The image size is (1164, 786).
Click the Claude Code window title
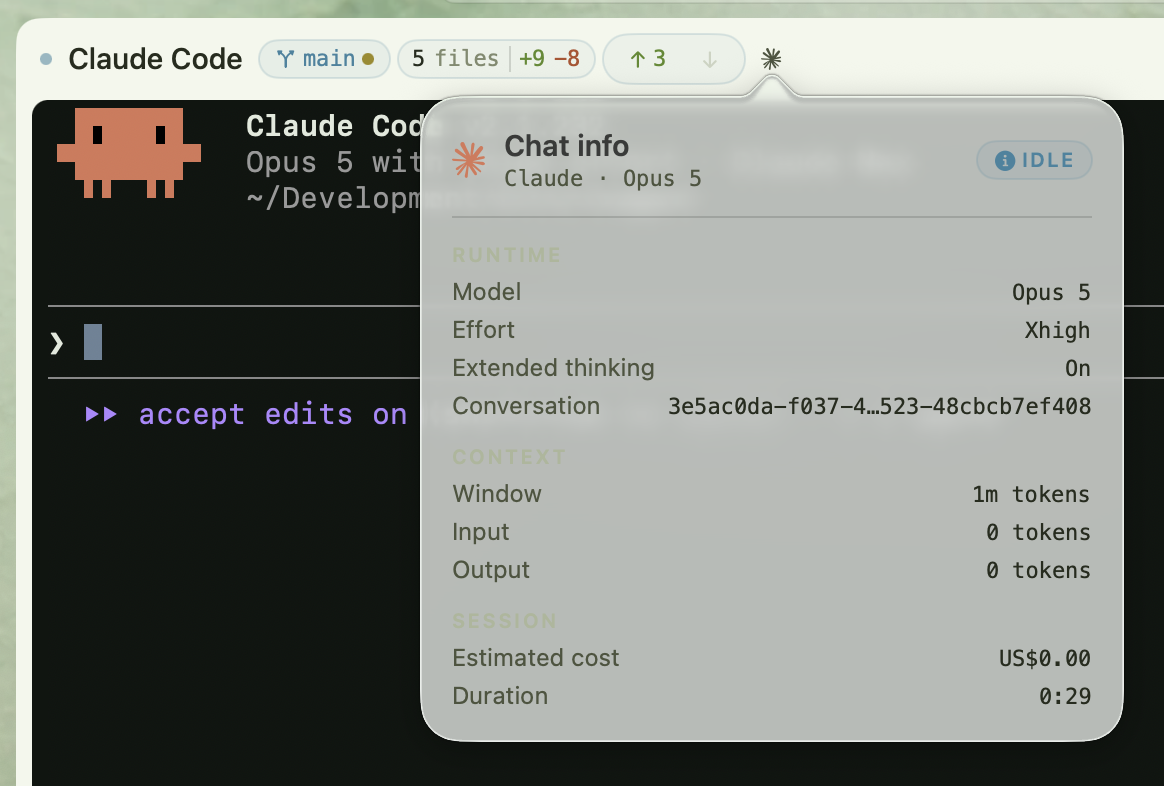155,59
